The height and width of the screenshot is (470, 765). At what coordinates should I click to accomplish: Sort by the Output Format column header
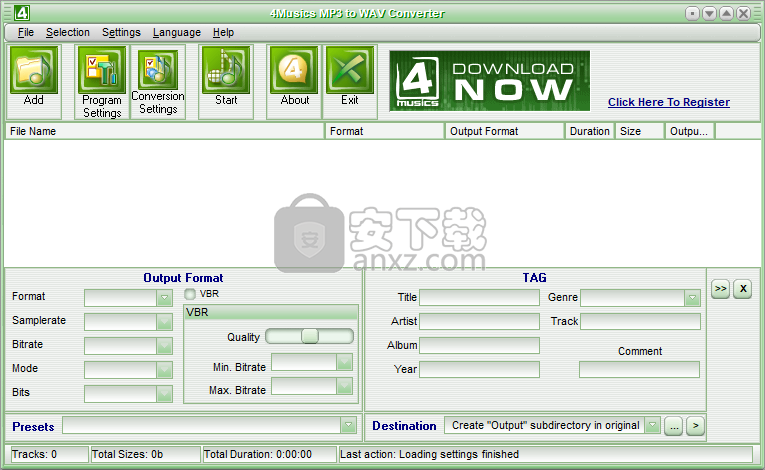pyautogui.click(x=505, y=131)
